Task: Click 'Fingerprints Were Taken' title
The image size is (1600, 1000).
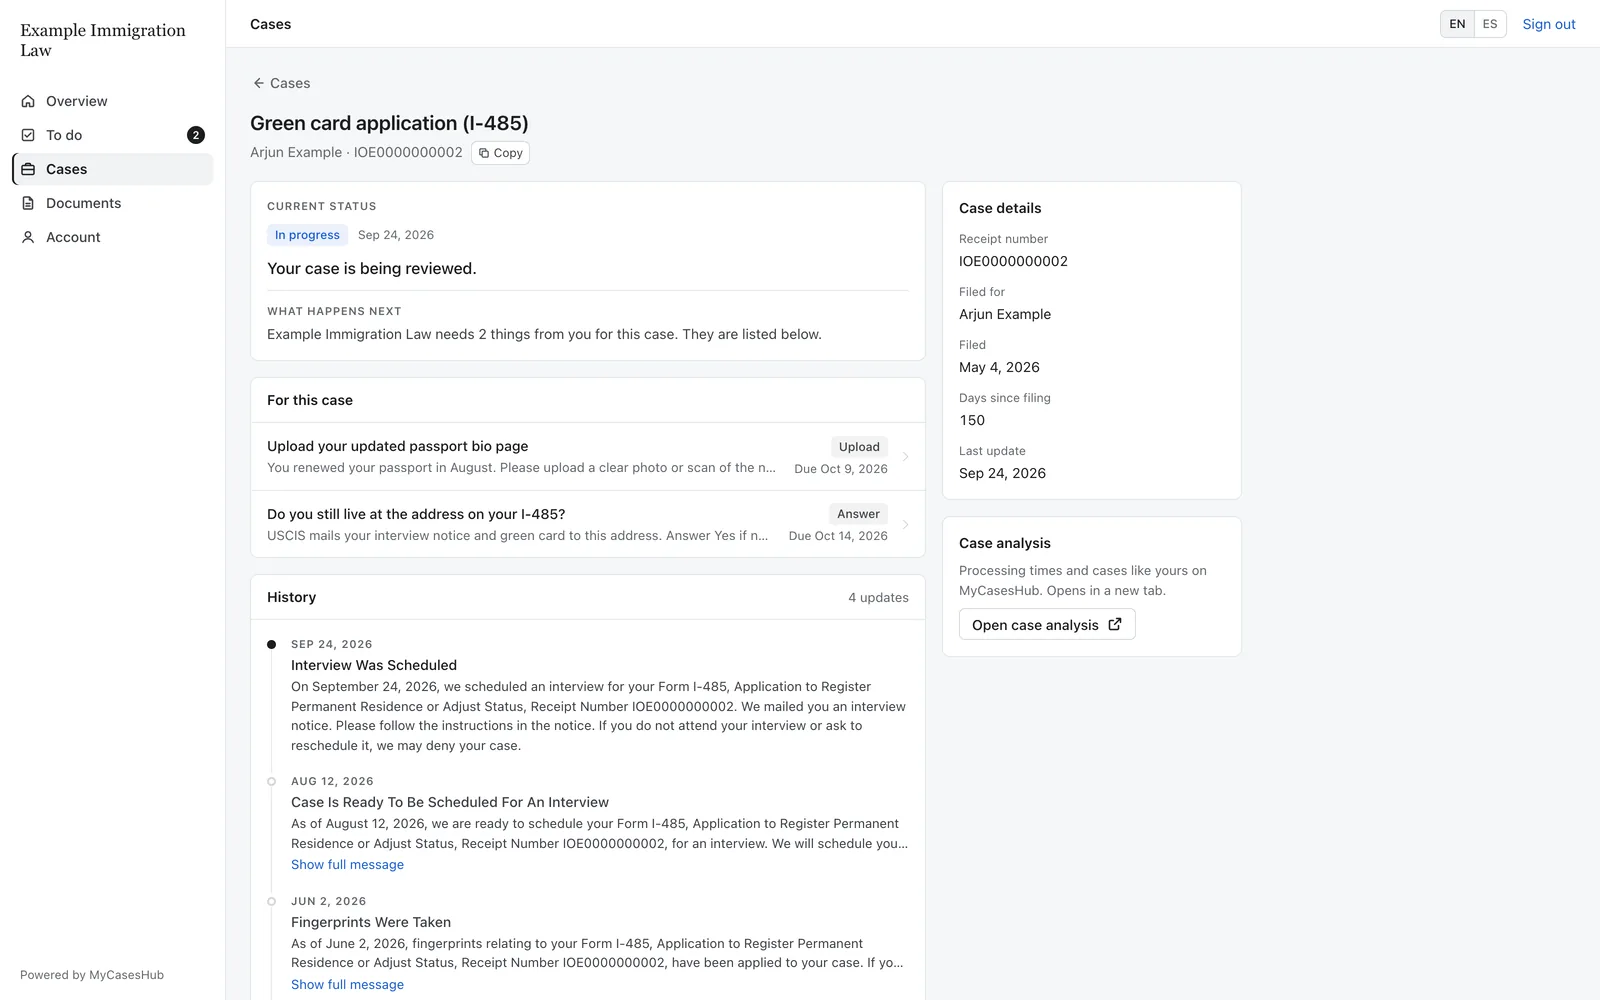Action: pyautogui.click(x=371, y=922)
